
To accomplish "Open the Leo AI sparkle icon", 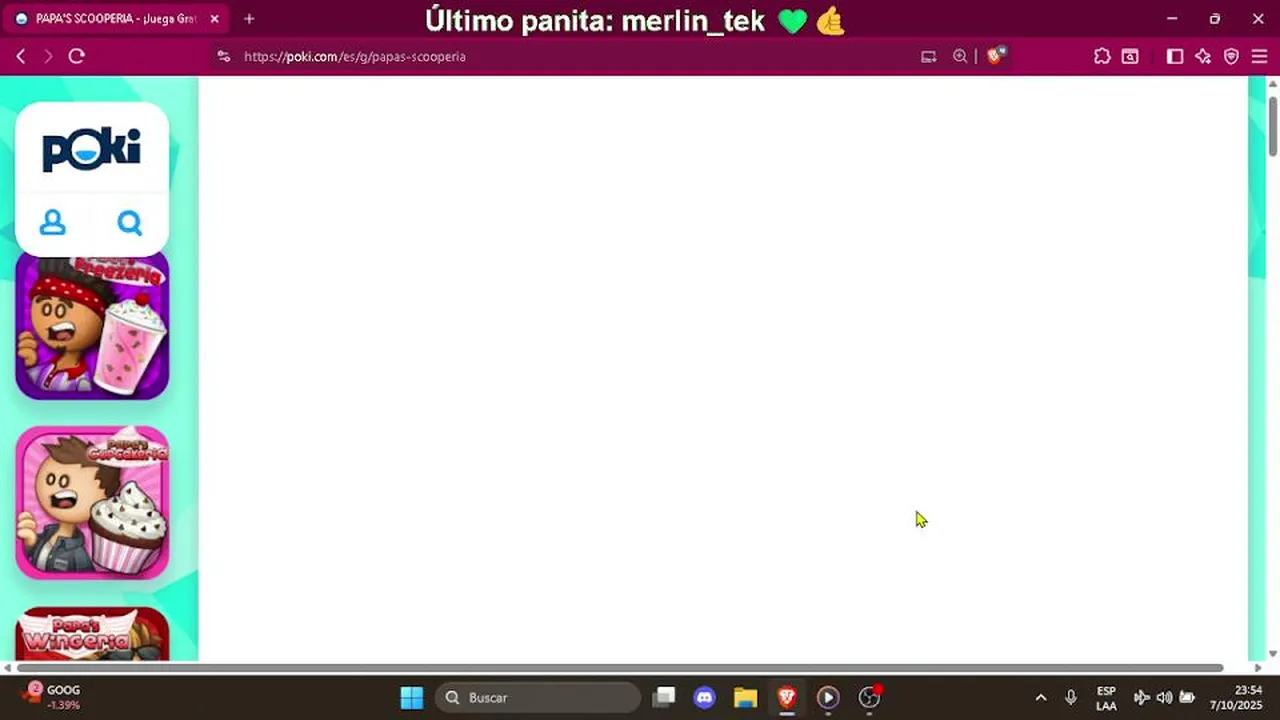I will [x=1203, y=57].
